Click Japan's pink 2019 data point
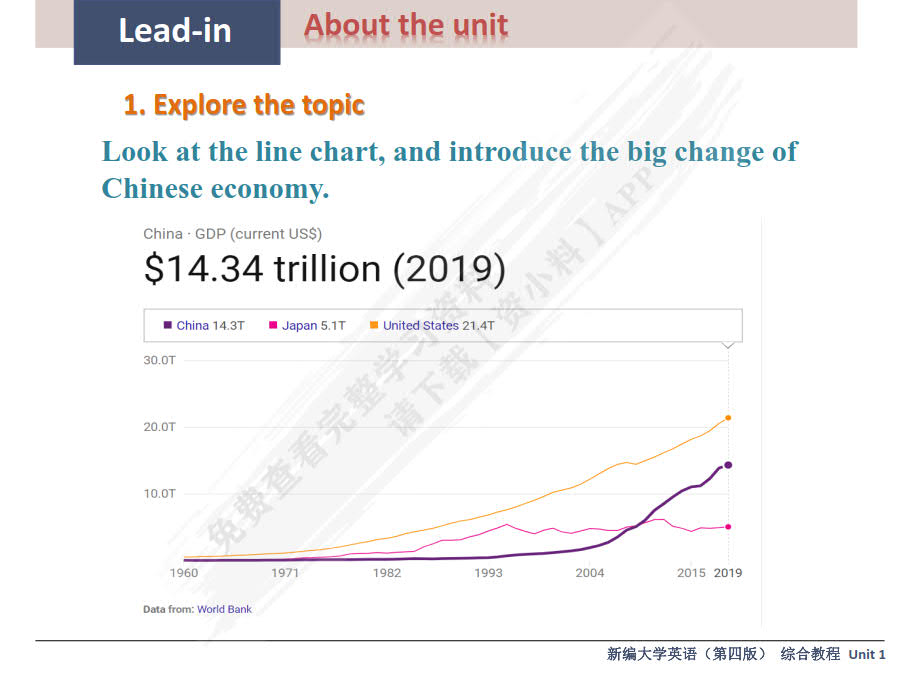900x675 pixels. coord(728,526)
